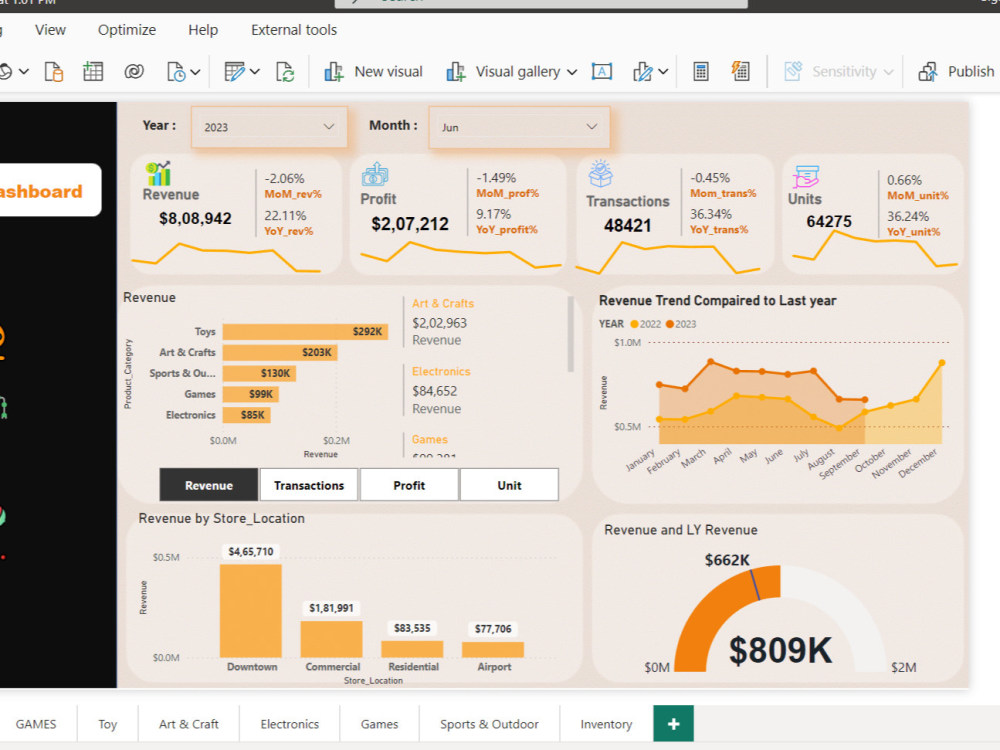Expand the OneLake data hub dropdown arrow
Image resolution: width=1000 pixels, height=750 pixels.
[24, 72]
